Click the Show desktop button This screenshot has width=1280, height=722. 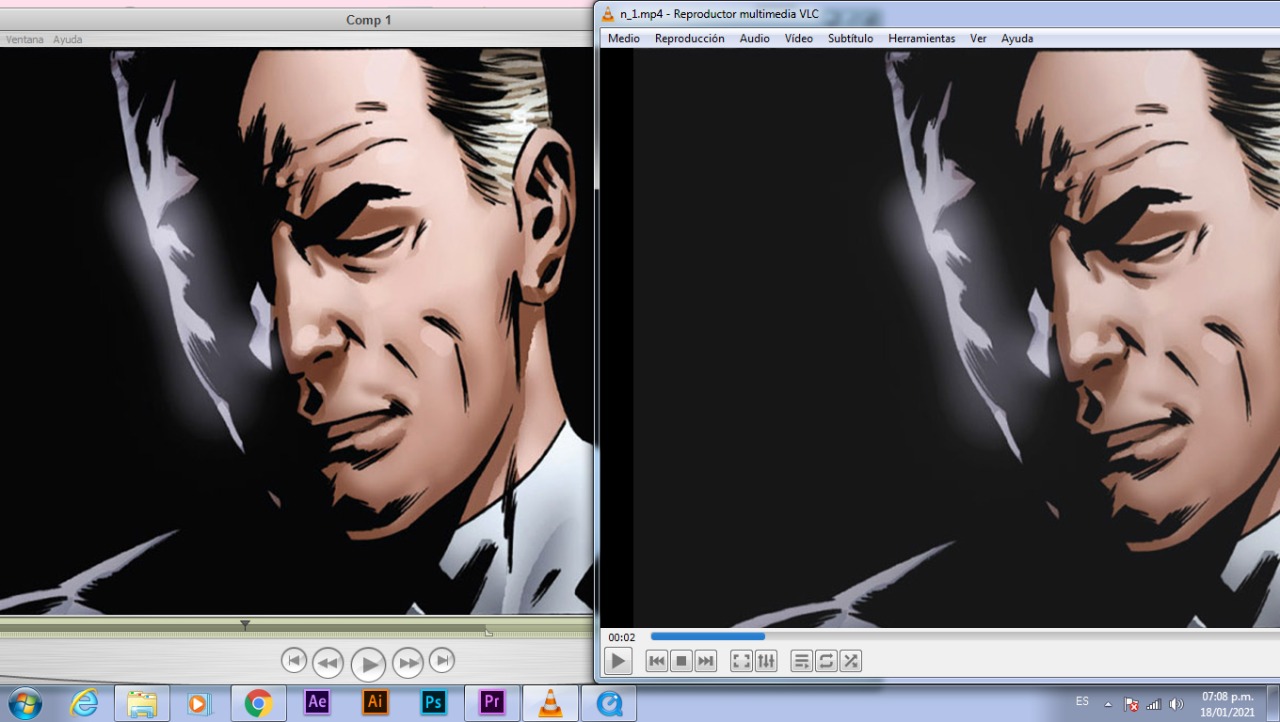click(1273, 703)
